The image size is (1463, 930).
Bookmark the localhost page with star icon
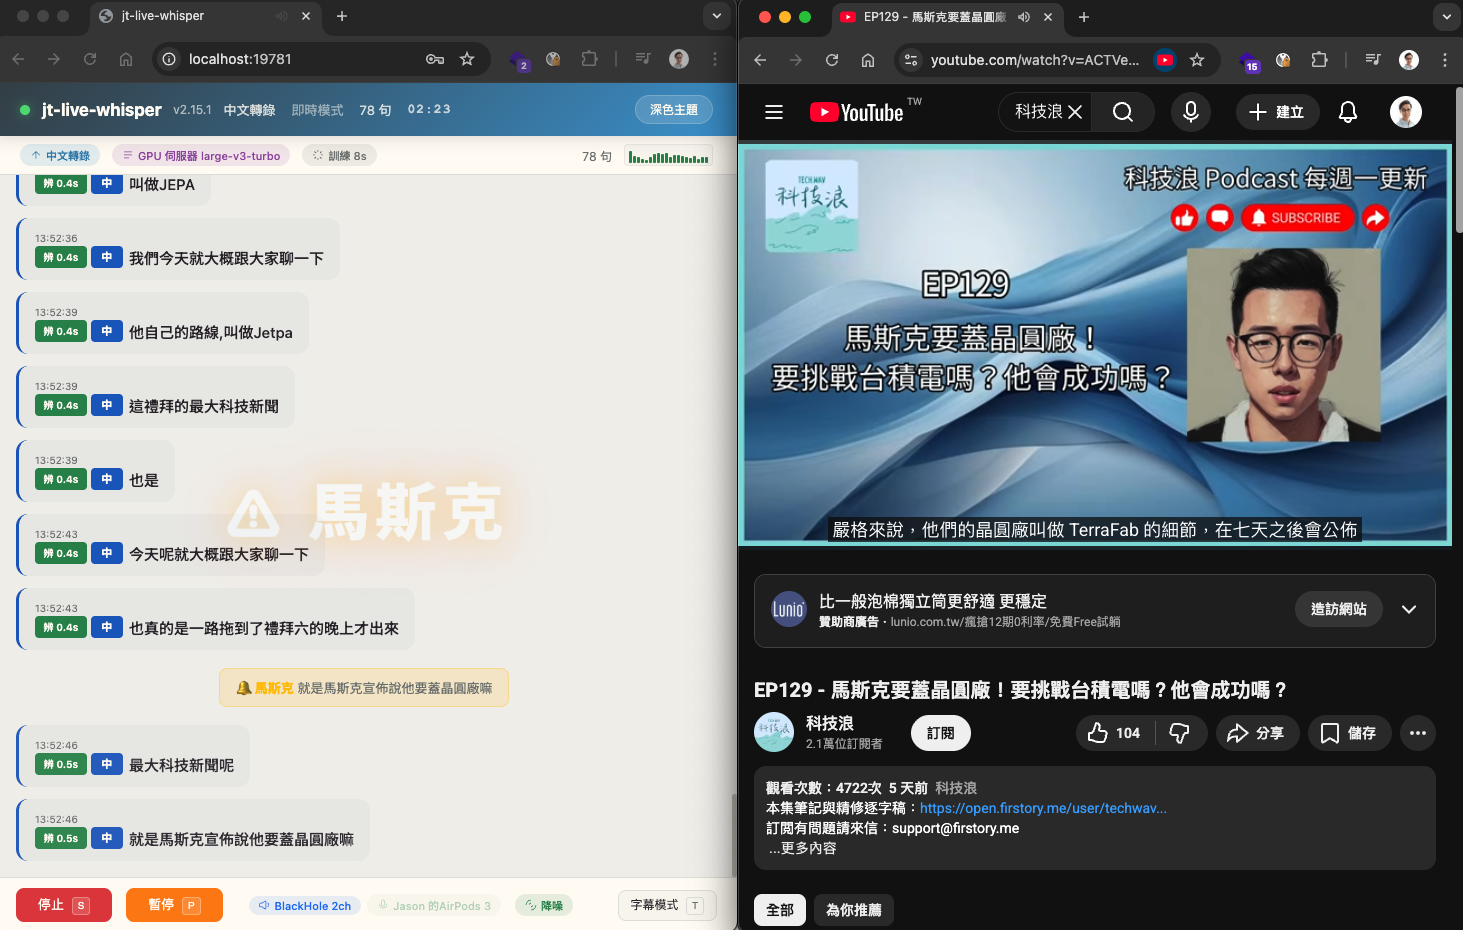pos(467,59)
